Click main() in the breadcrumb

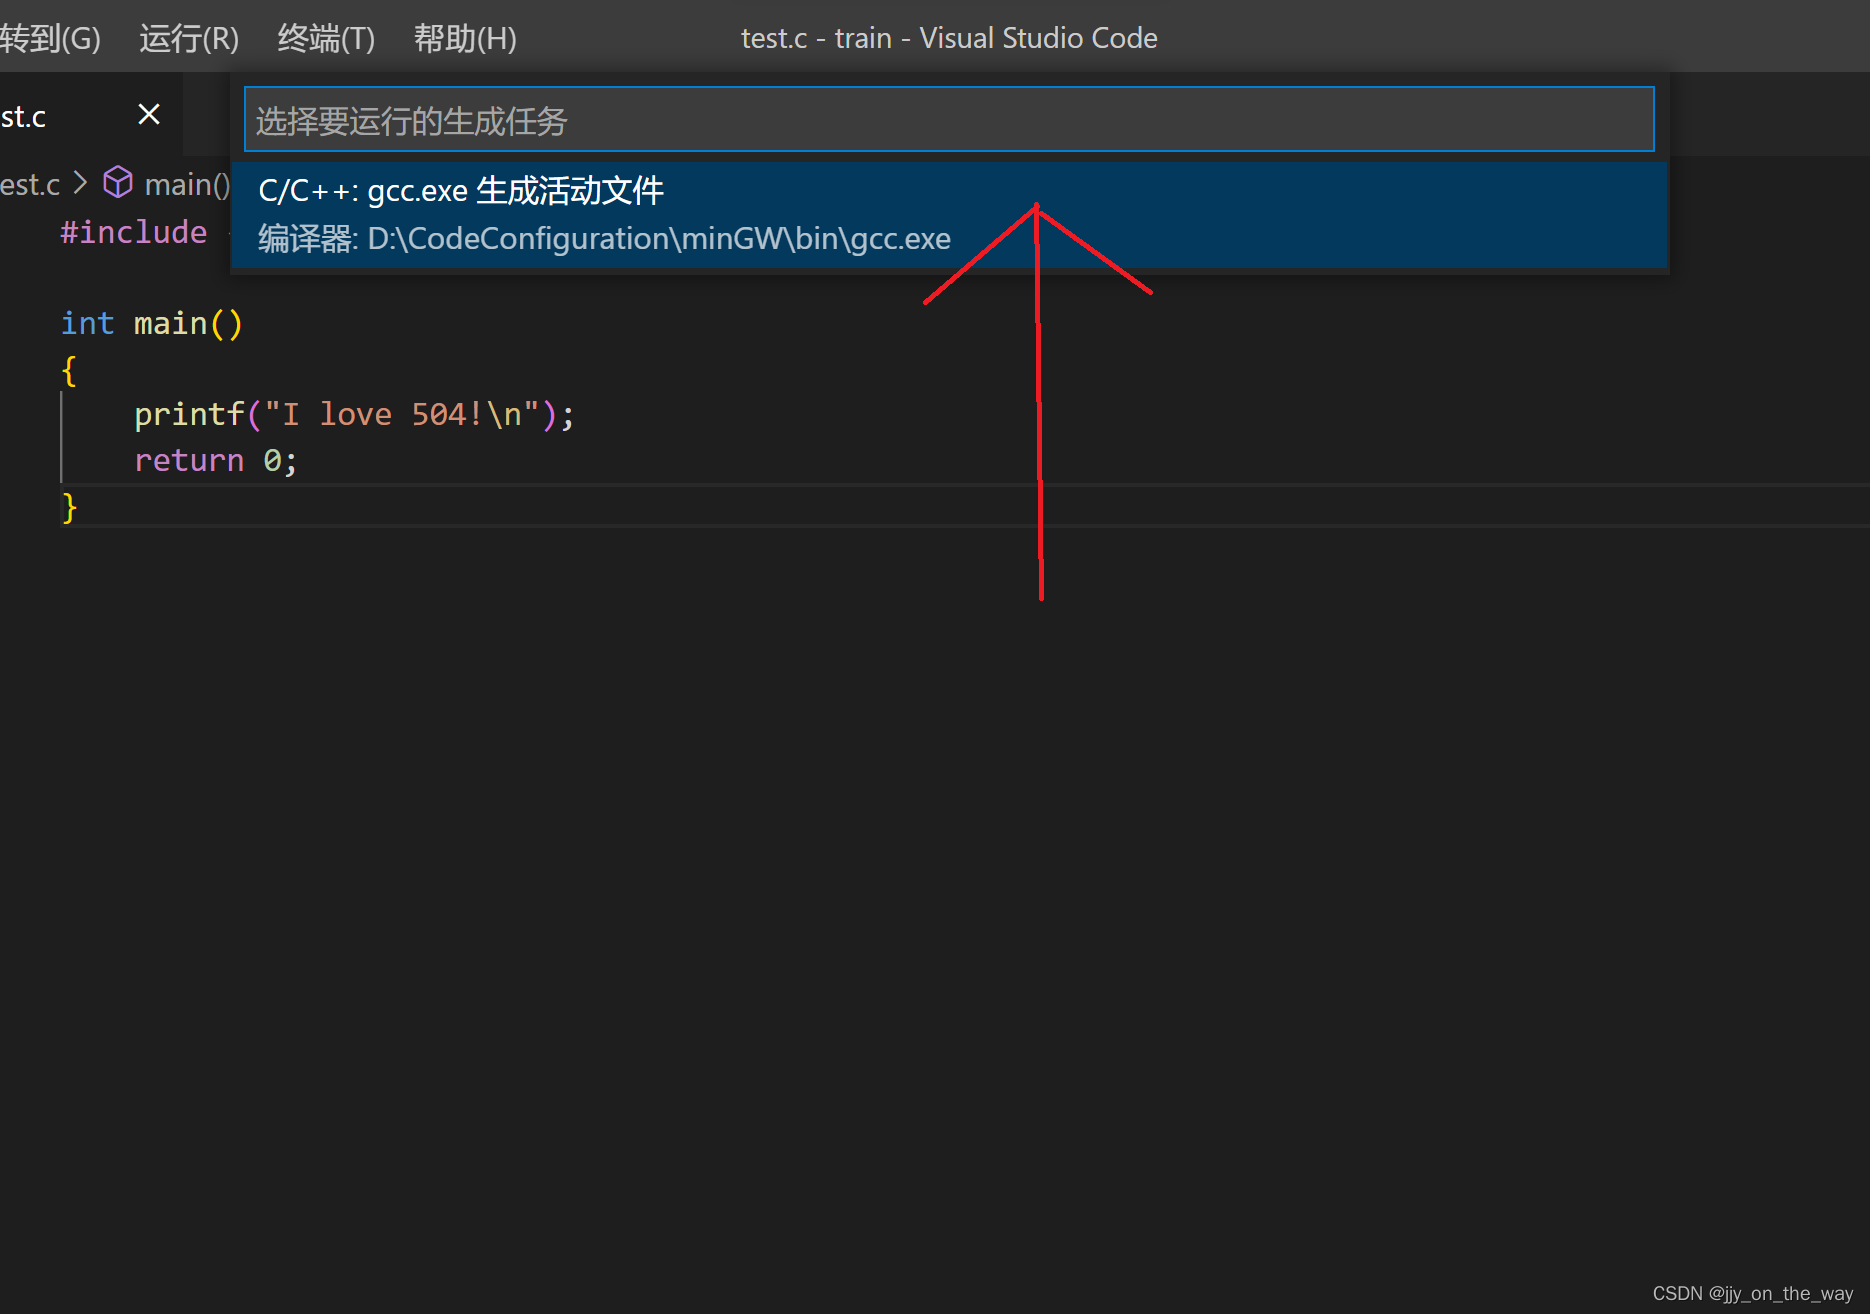click(187, 184)
